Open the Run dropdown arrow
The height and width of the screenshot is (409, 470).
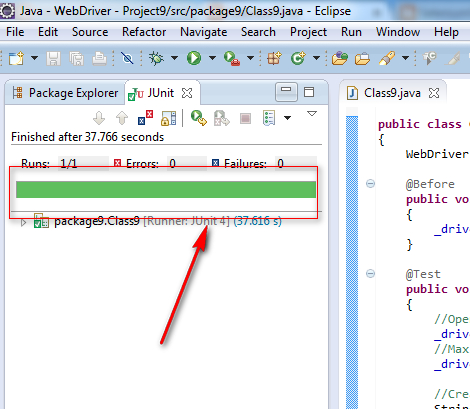tap(212, 58)
